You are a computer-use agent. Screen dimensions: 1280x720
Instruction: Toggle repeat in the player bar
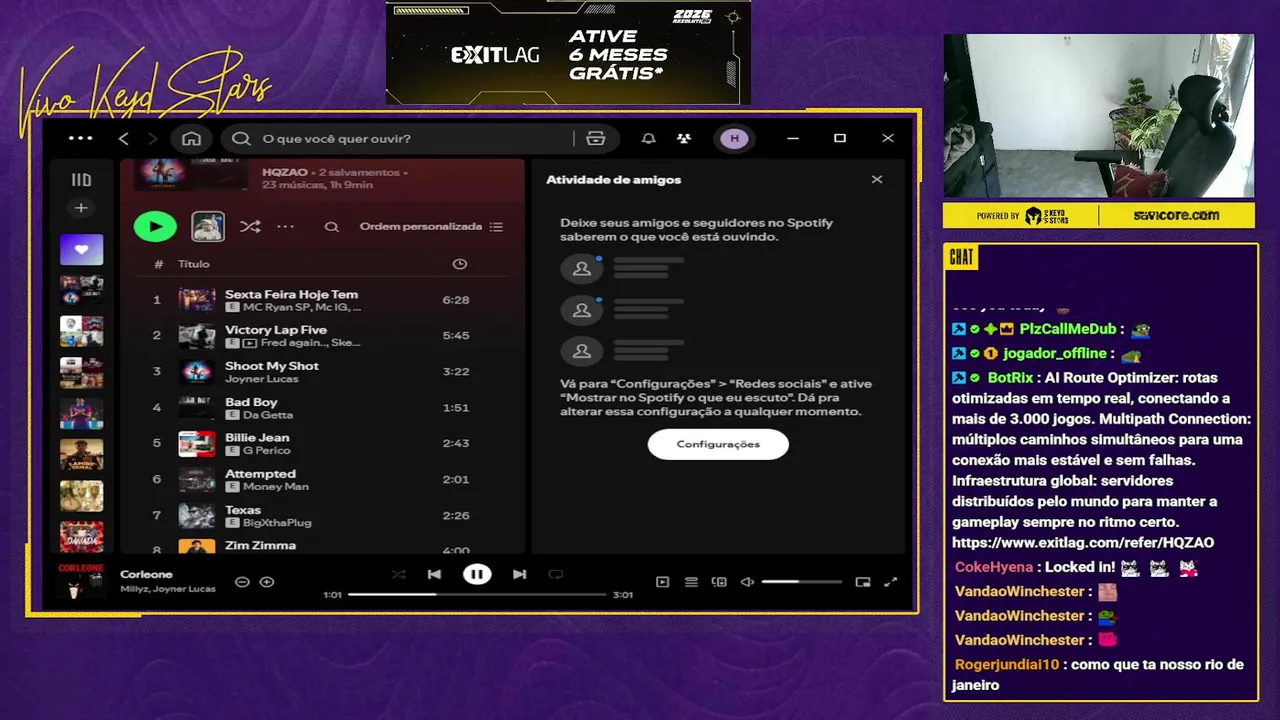556,574
